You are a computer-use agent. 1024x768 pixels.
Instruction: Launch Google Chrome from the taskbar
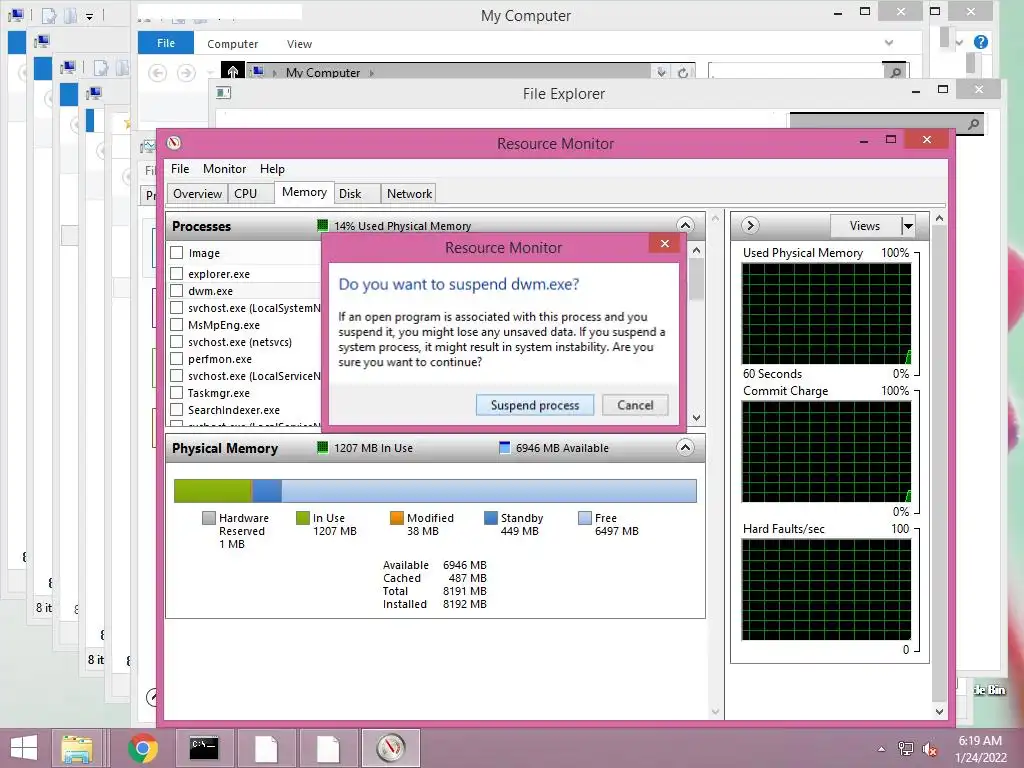pos(142,748)
